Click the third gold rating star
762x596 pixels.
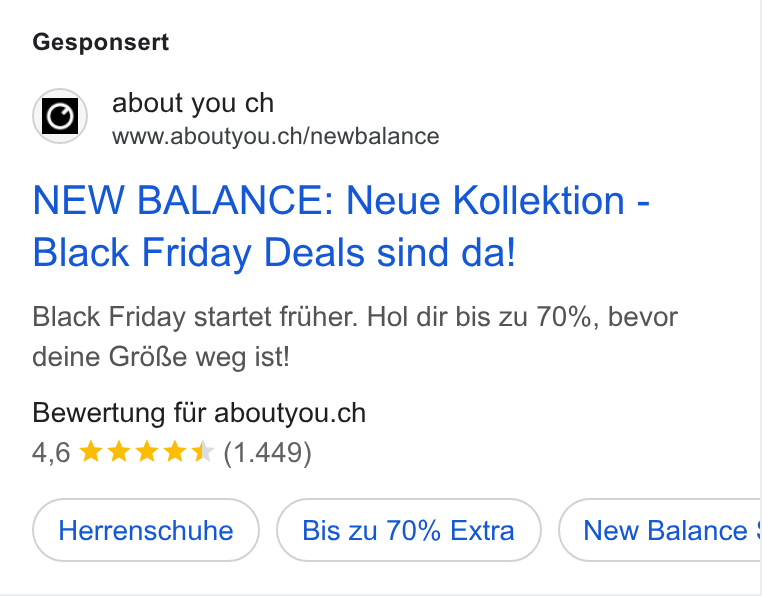point(147,452)
